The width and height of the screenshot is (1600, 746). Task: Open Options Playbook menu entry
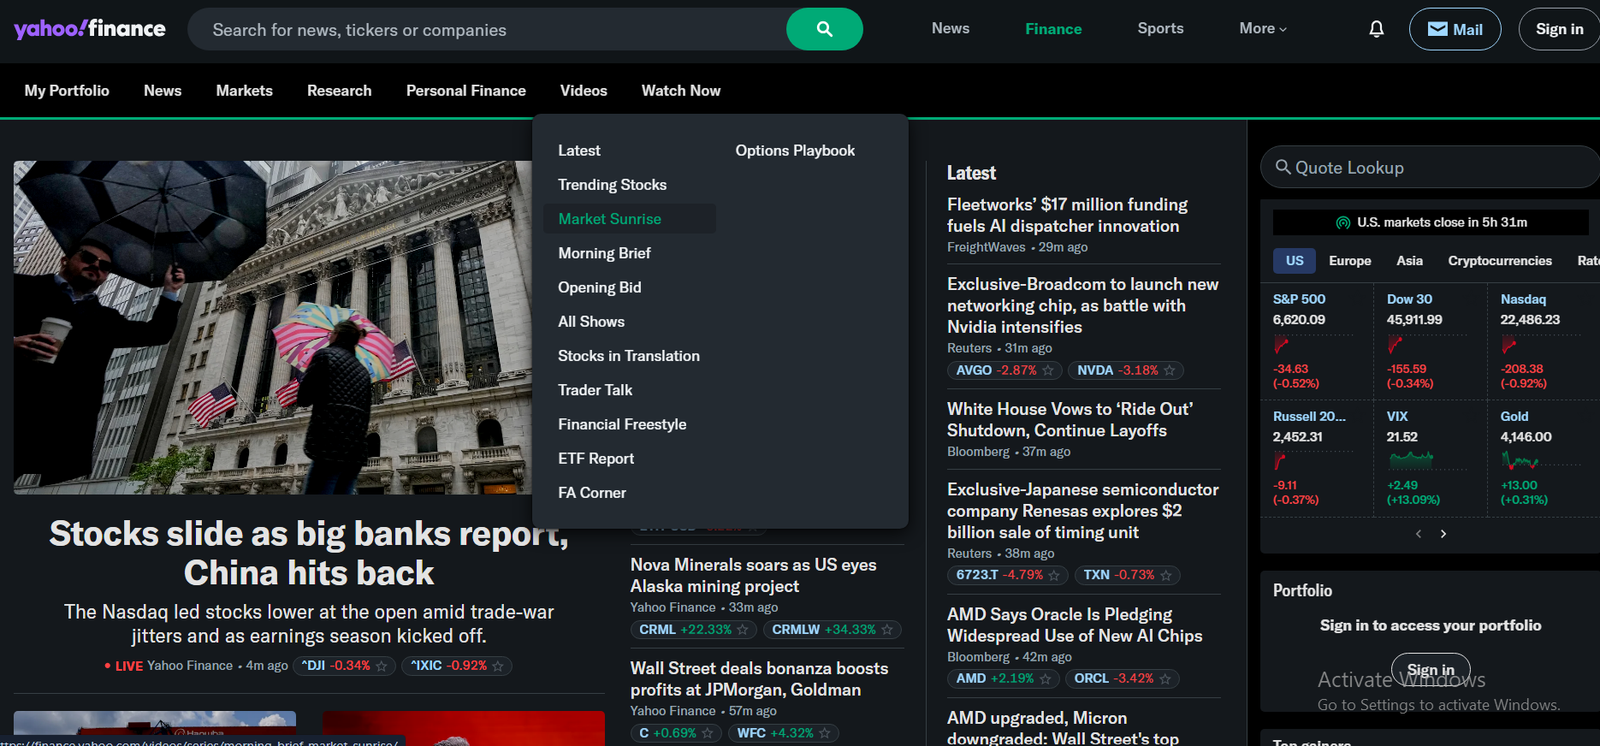[x=795, y=151]
